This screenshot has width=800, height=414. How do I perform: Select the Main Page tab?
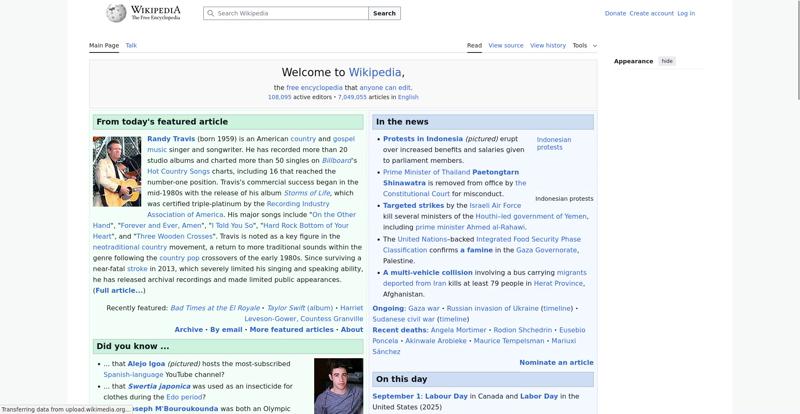(x=104, y=45)
